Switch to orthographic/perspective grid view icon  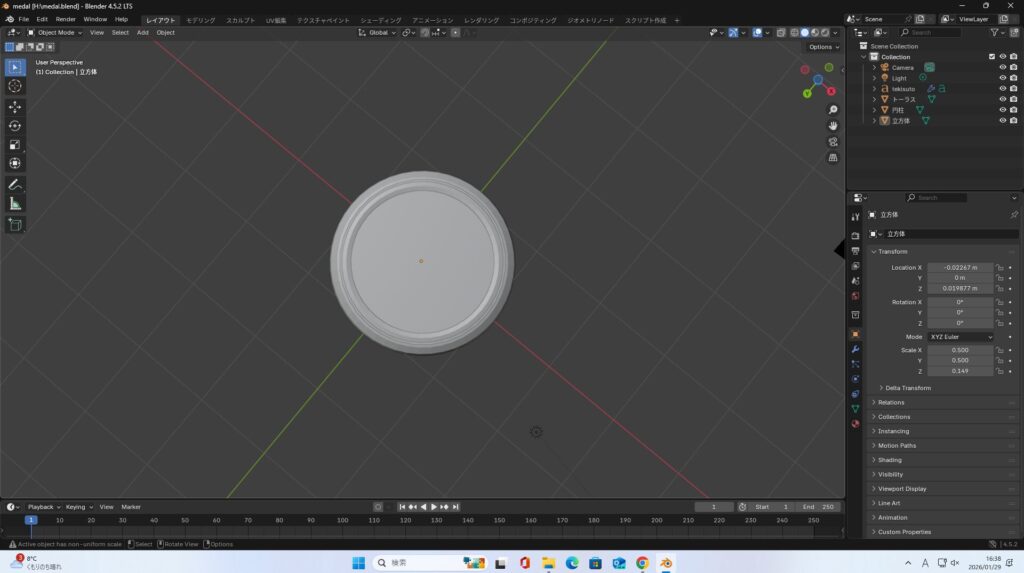833,158
